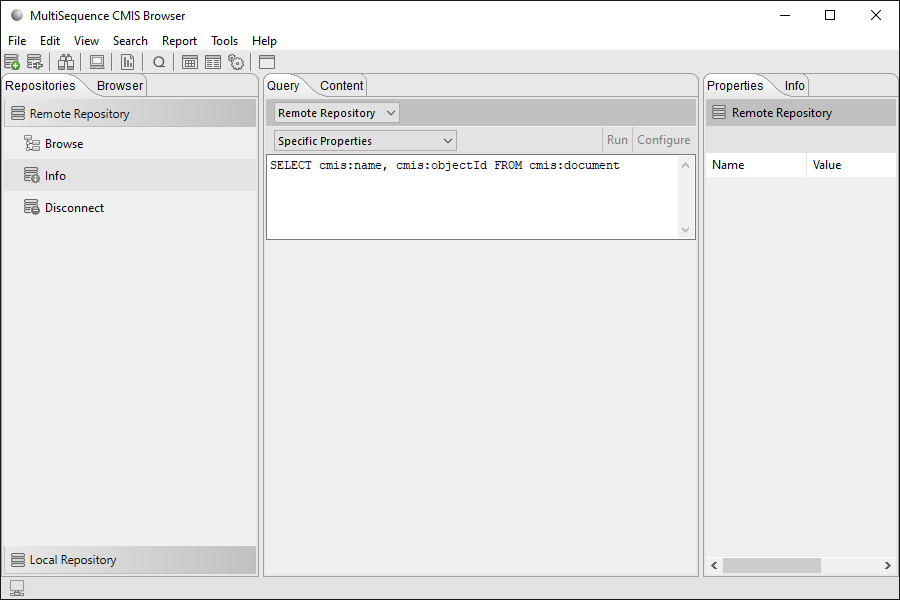Click the Disconnect repository icon

pyautogui.click(x=32, y=207)
